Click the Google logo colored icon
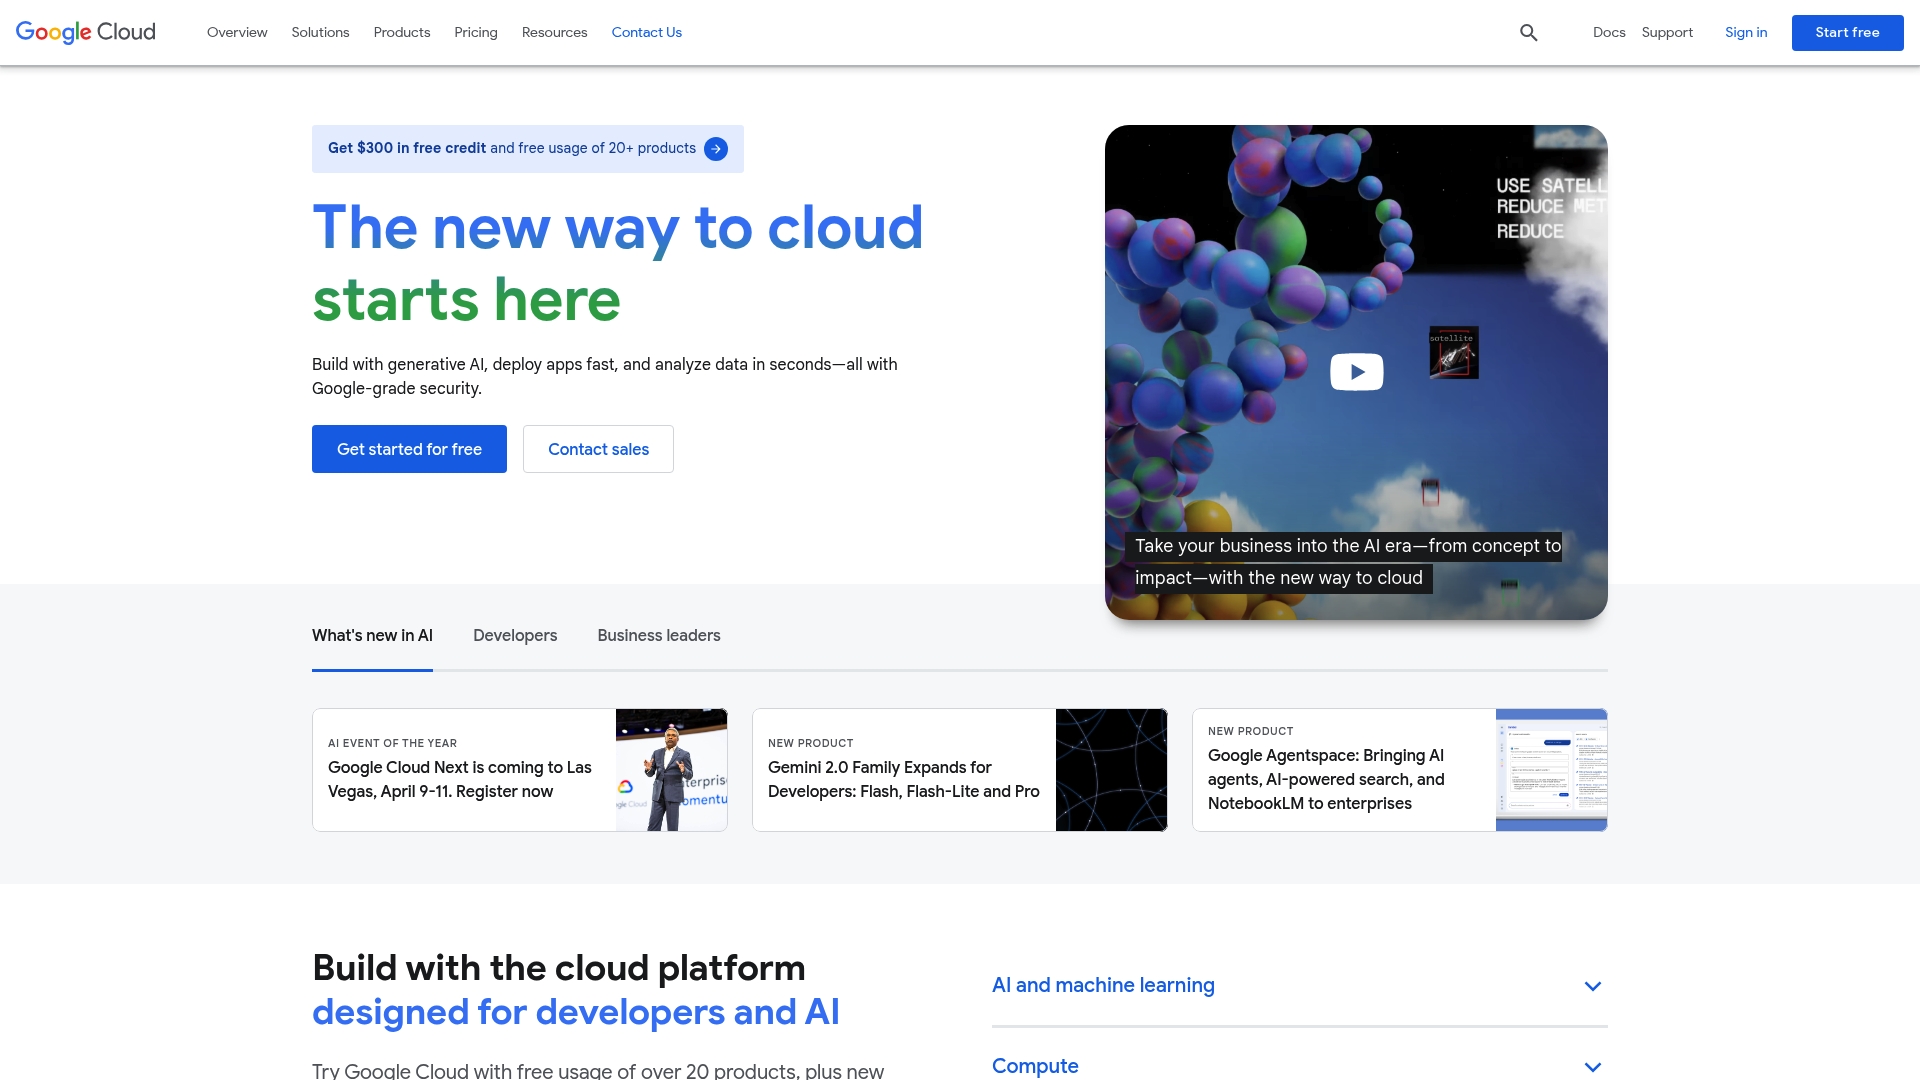1920x1080 pixels. point(87,32)
